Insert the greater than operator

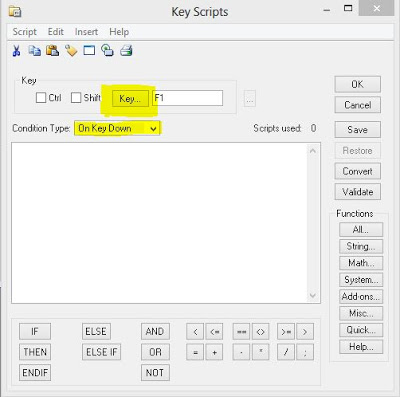(x=305, y=332)
